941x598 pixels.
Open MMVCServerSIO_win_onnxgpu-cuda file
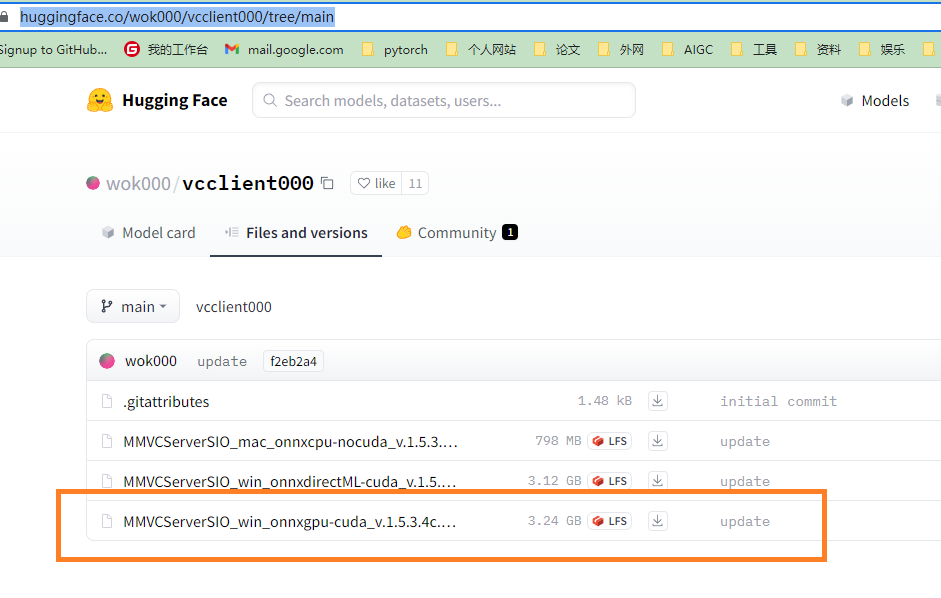[290, 521]
